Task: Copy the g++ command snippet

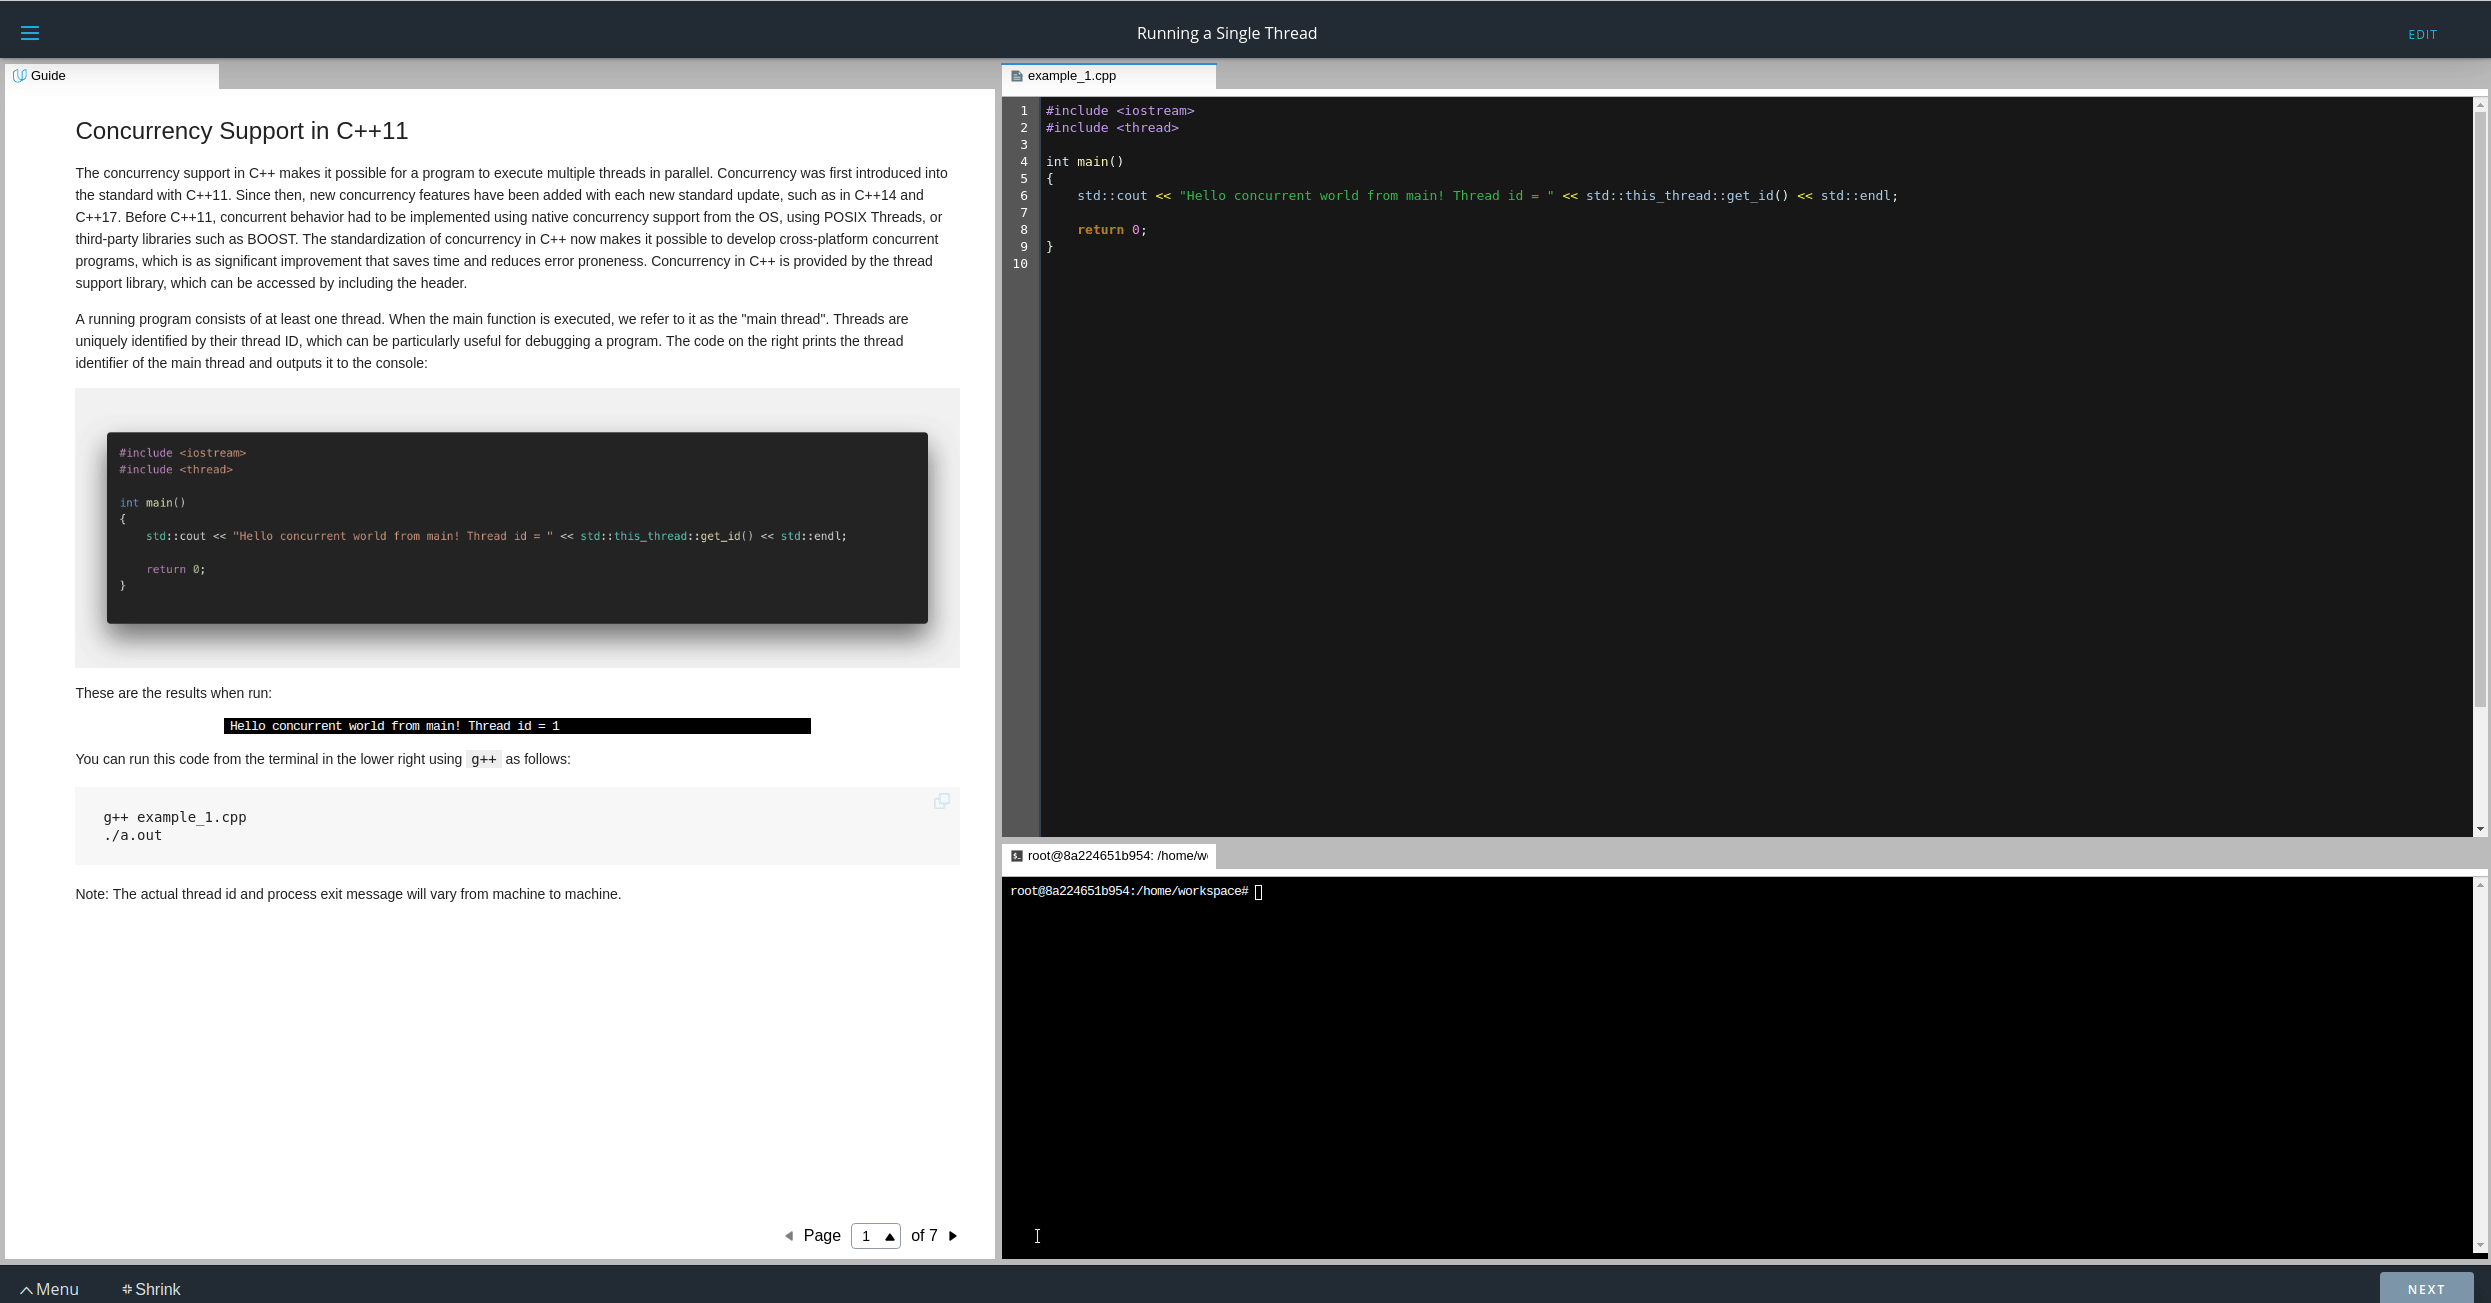Action: click(x=941, y=801)
